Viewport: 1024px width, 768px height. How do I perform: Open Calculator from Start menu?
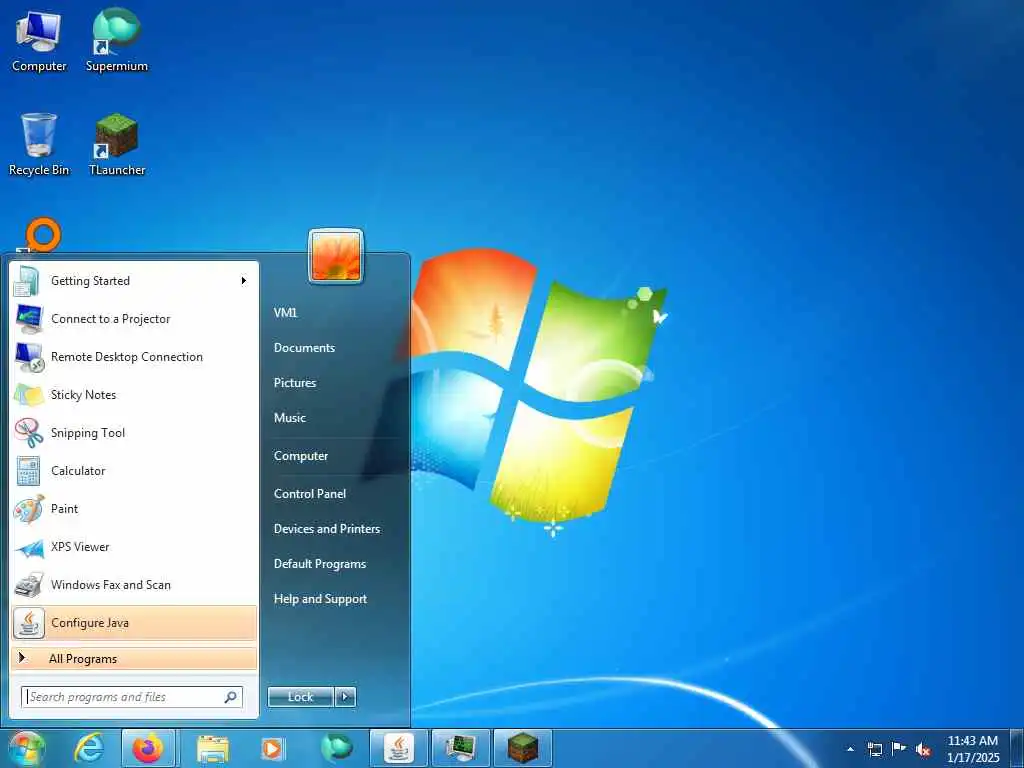tap(133, 471)
